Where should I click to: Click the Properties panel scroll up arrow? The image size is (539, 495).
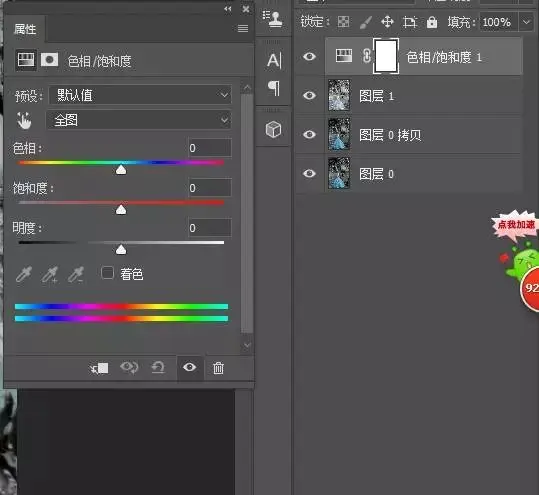tap(247, 88)
